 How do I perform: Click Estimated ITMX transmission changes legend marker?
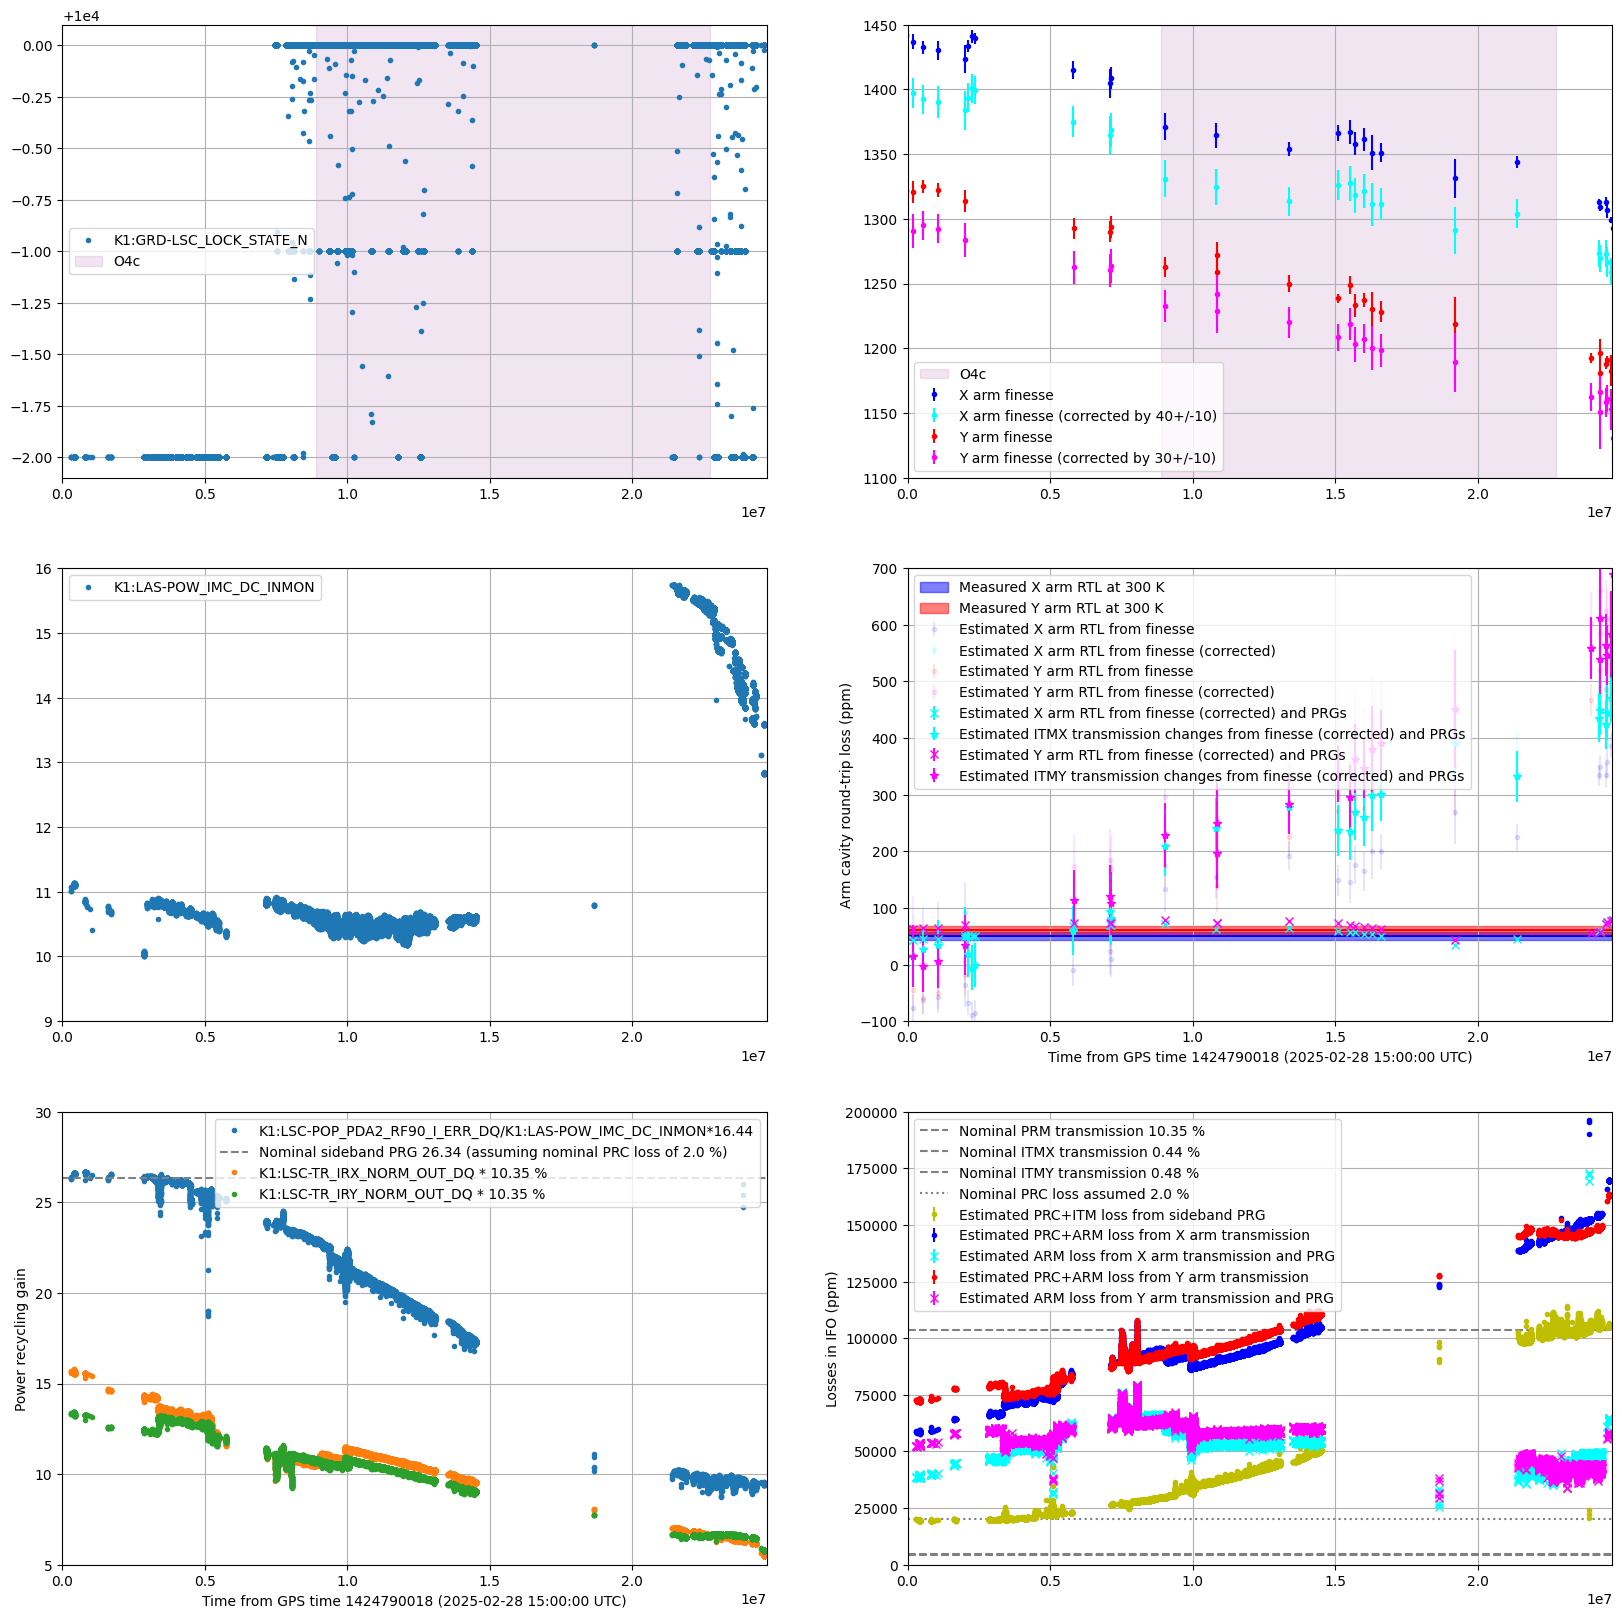pyautogui.click(x=934, y=734)
